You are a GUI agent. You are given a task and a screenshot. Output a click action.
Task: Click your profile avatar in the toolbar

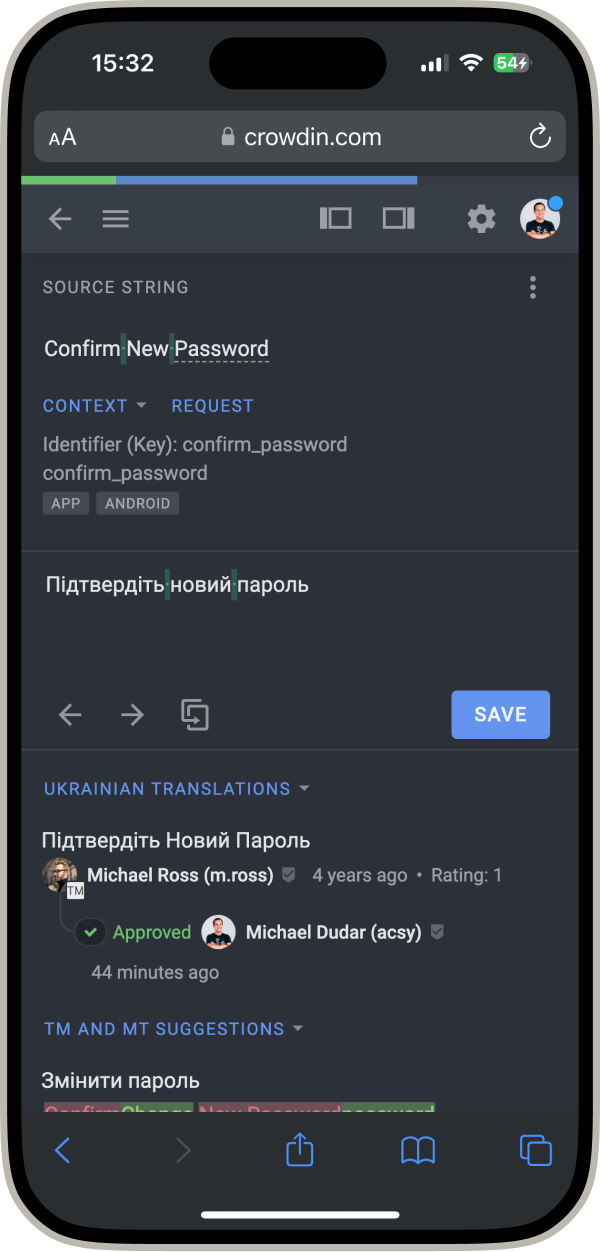[539, 218]
